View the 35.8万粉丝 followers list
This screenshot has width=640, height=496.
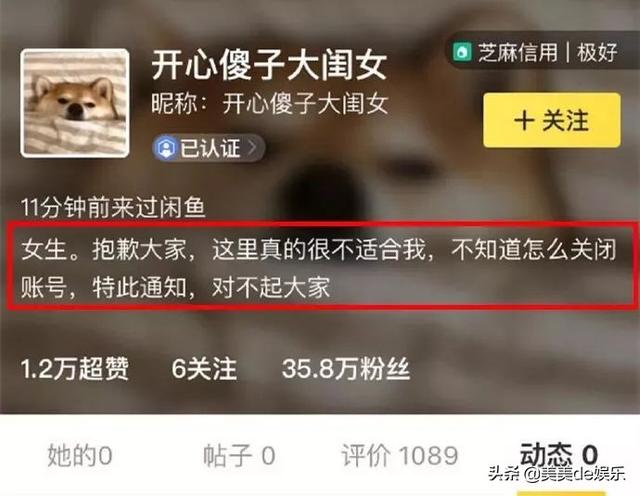point(346,369)
